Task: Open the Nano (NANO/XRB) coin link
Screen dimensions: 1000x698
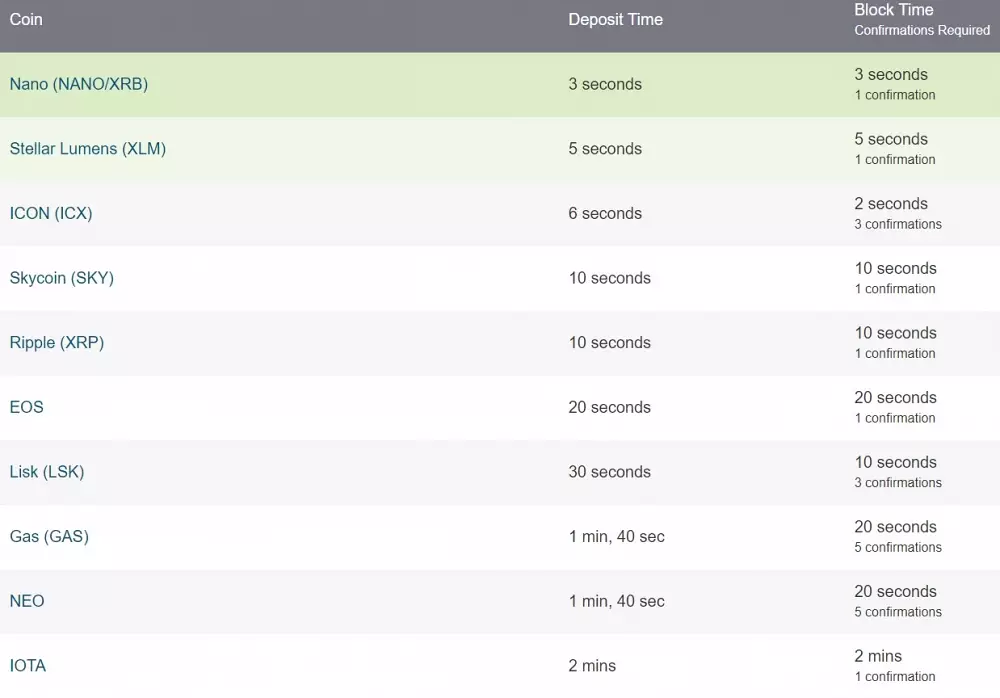Action: tap(79, 84)
